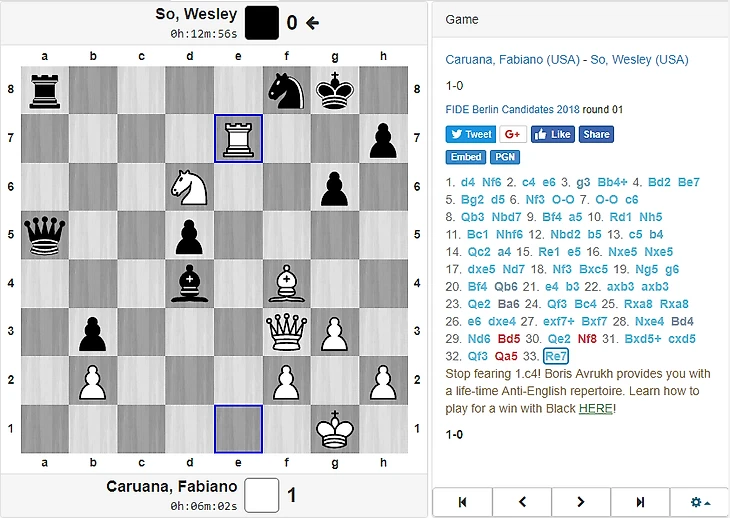Select the white knight on d6

190,187
